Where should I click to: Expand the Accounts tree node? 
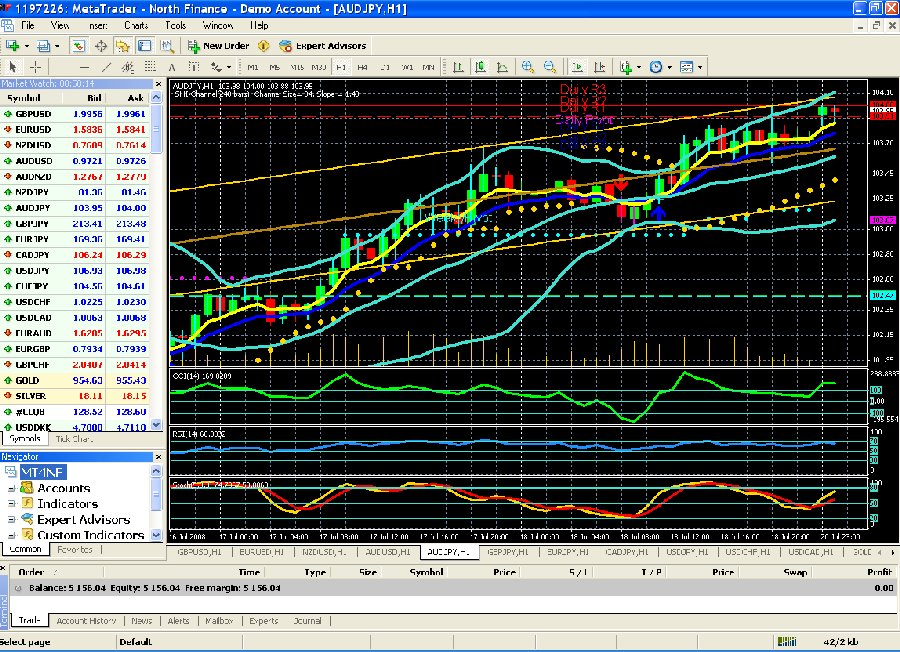point(11,488)
